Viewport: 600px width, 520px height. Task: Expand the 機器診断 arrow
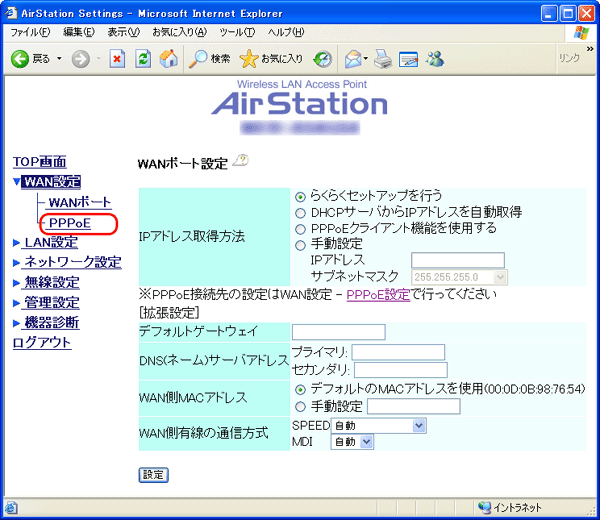point(16,323)
